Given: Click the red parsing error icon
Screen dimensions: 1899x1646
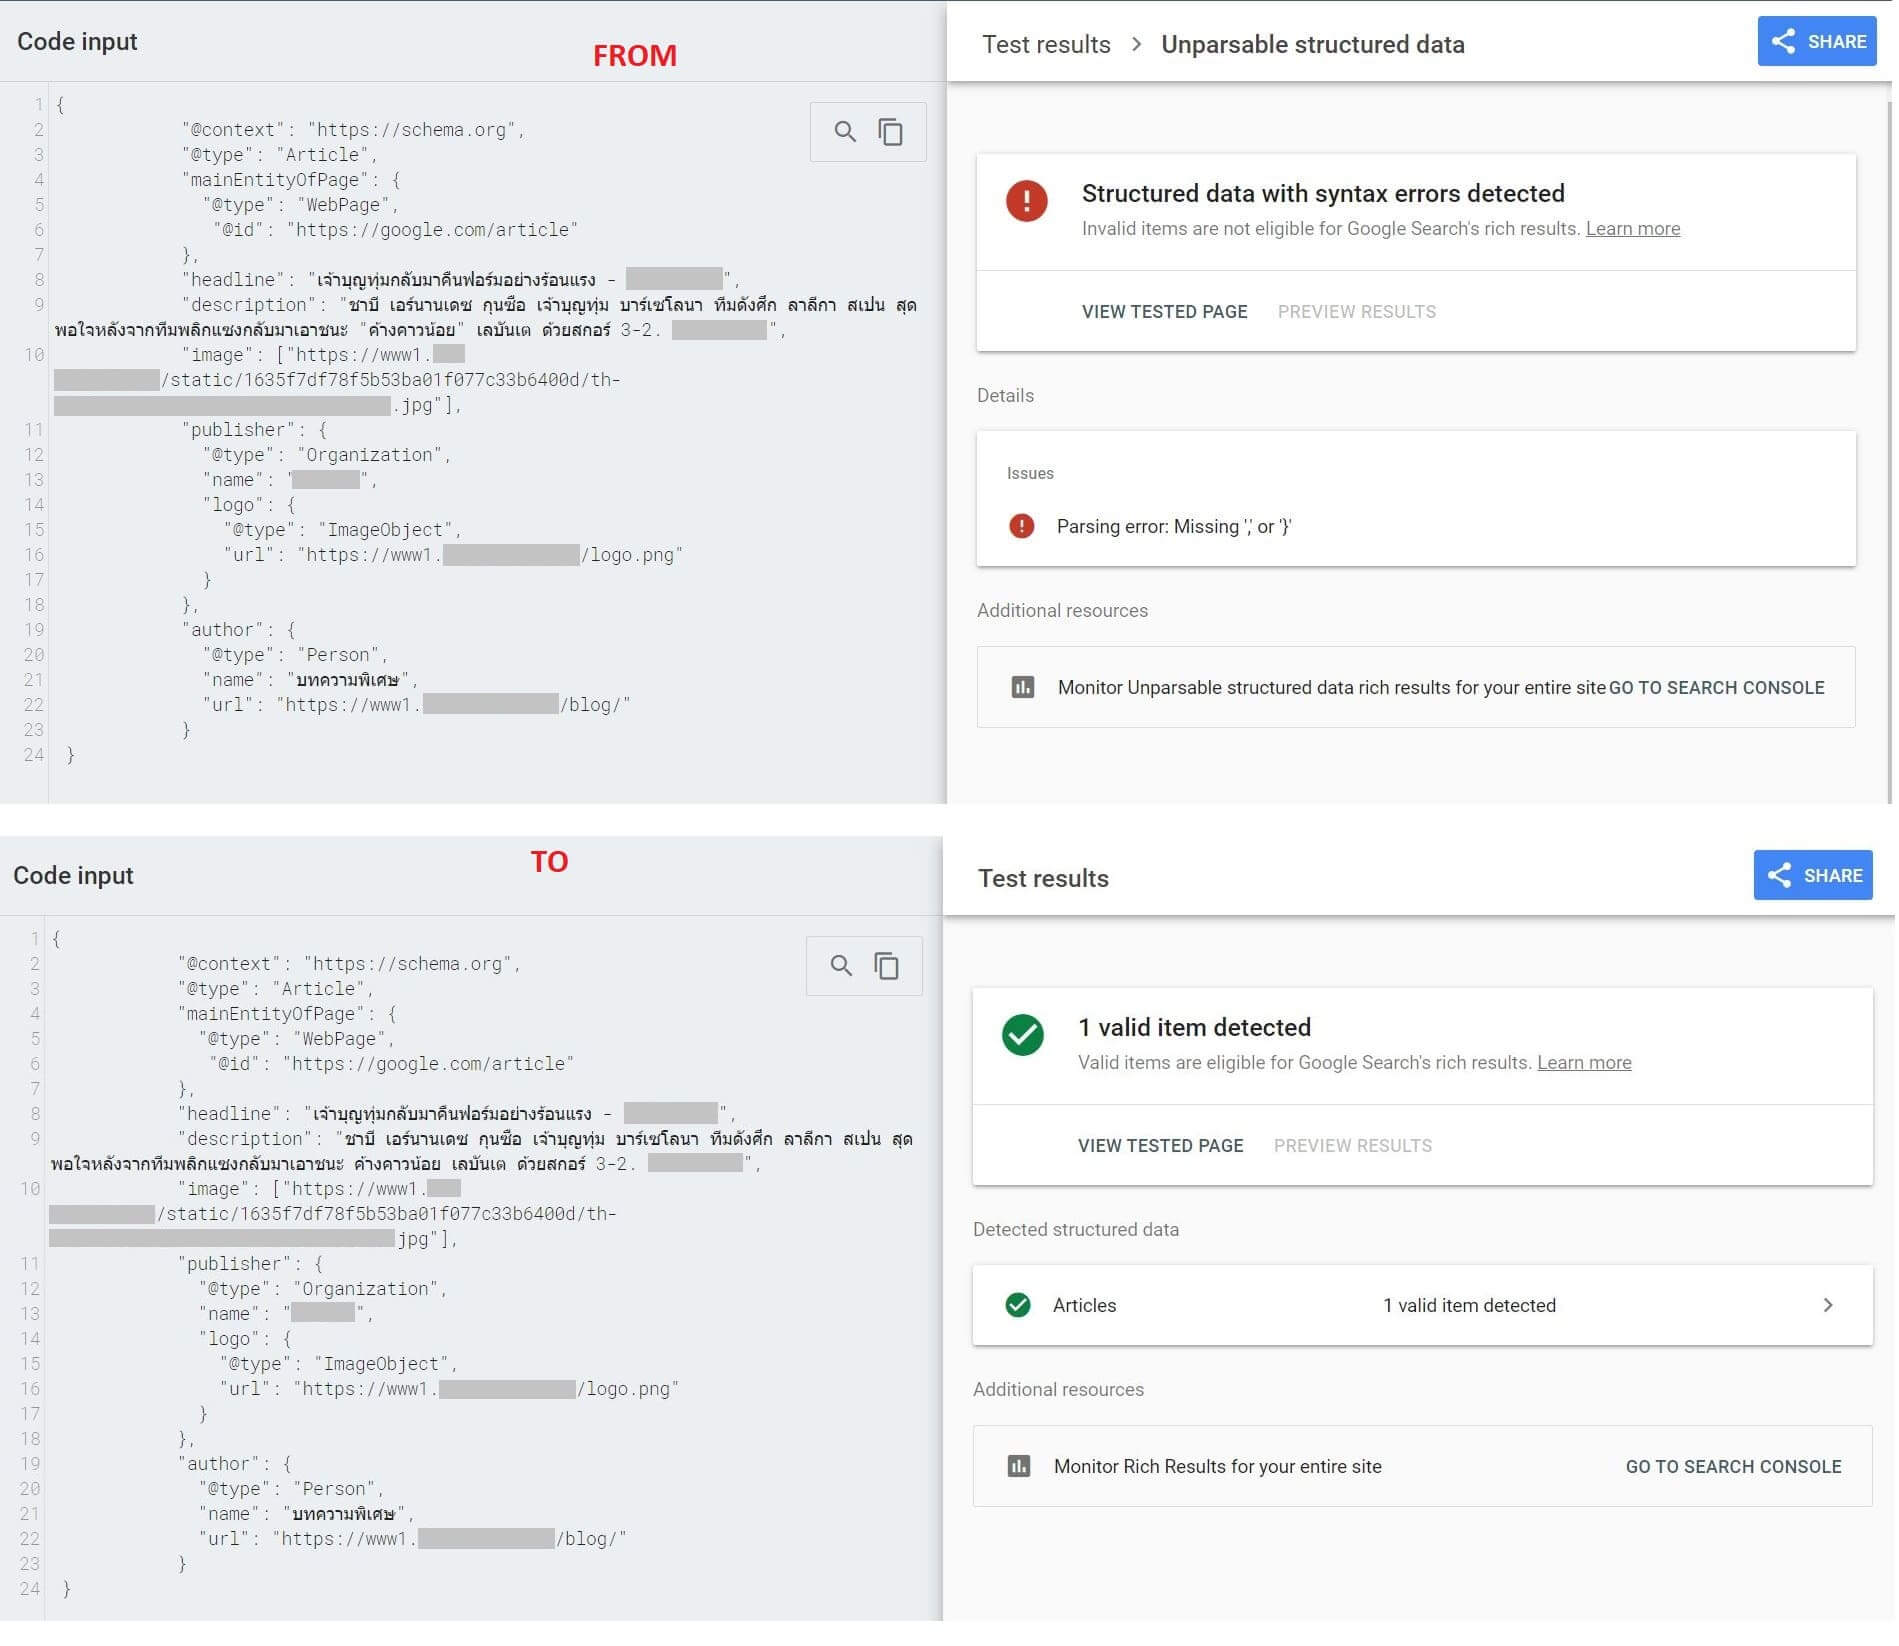Looking at the screenshot, I should (1021, 526).
